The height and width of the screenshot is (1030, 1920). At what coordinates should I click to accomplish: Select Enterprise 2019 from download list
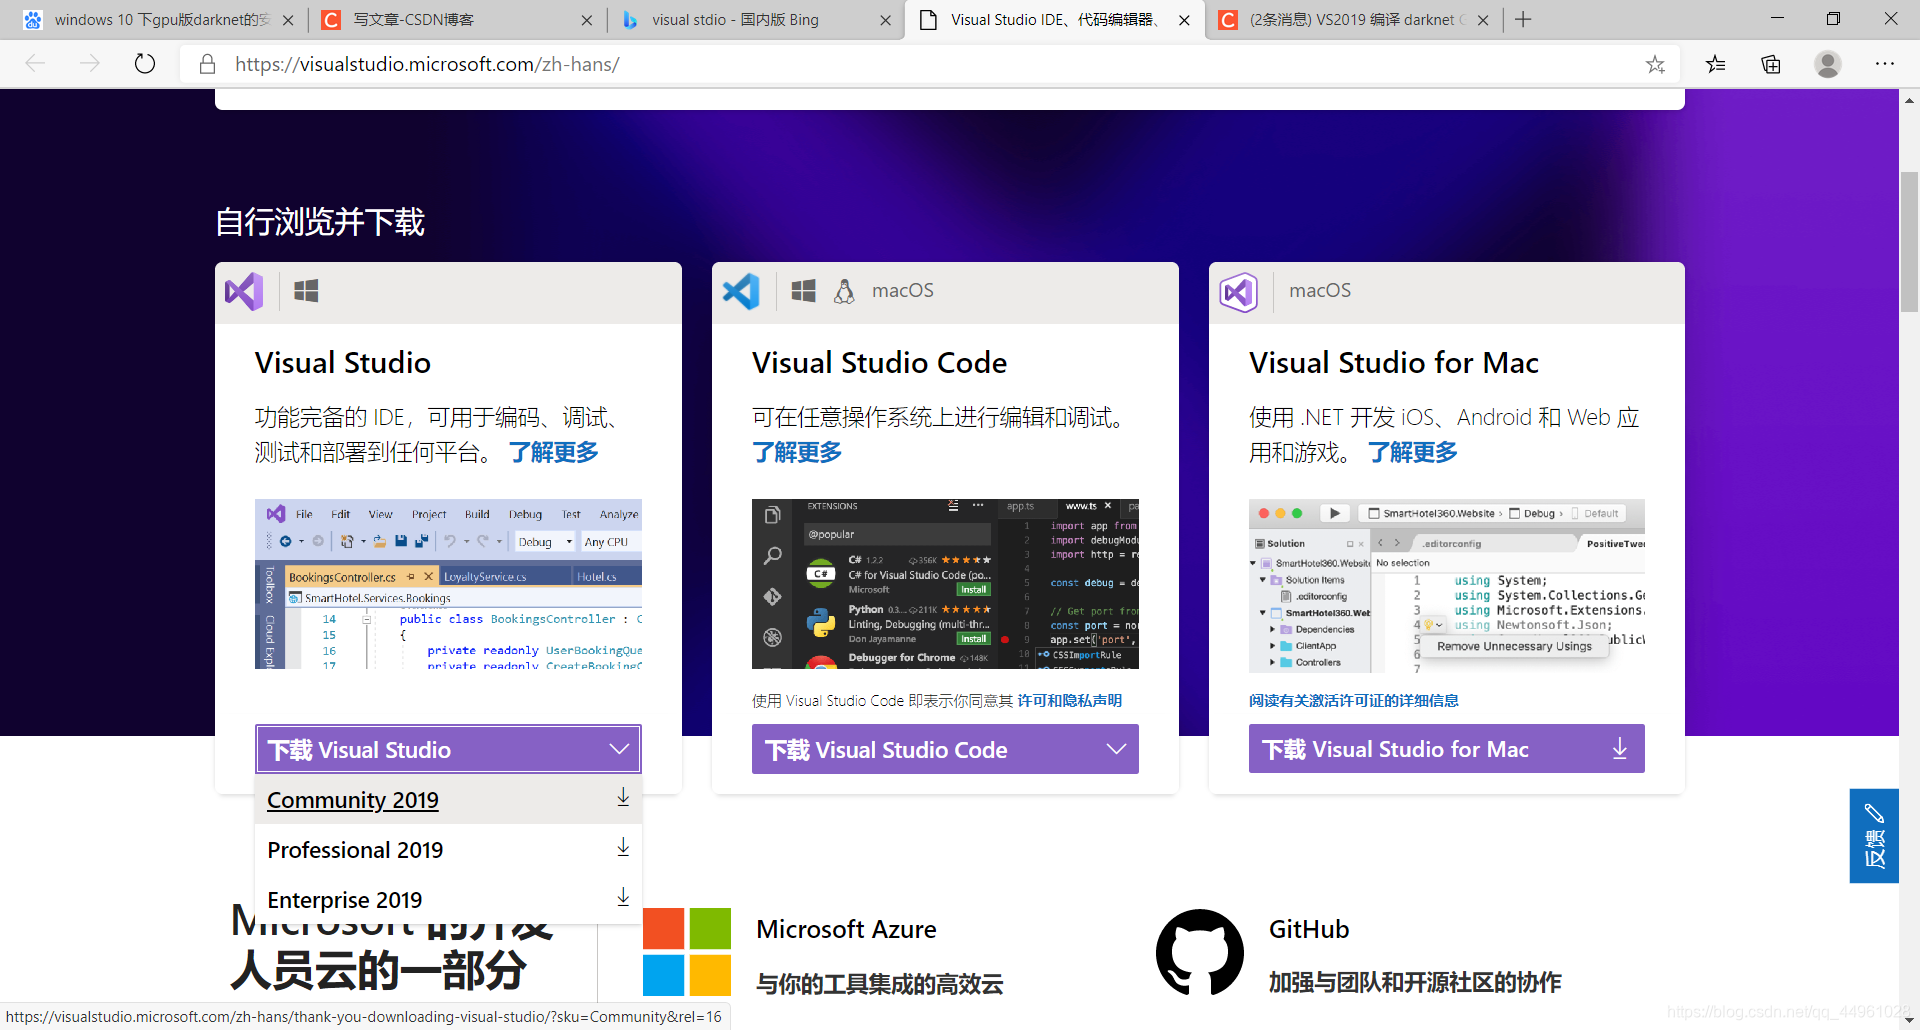(x=448, y=899)
